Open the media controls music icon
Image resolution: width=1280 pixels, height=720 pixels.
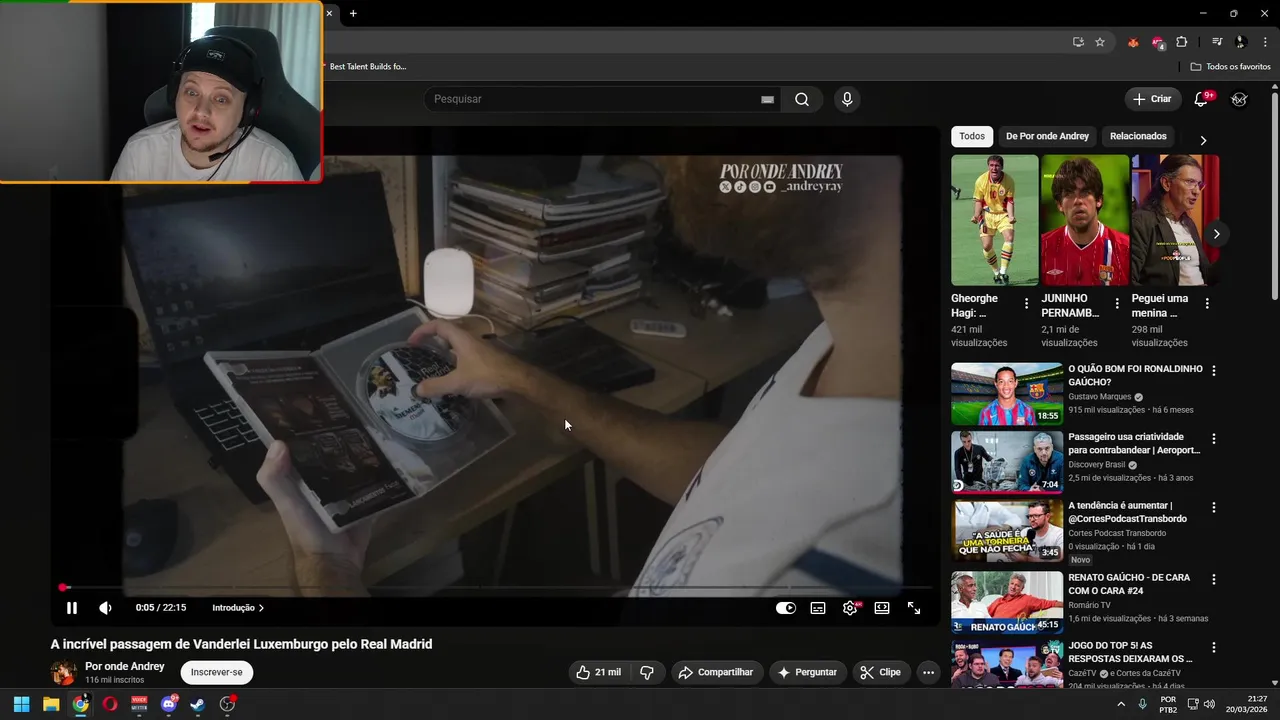pos(1217,42)
